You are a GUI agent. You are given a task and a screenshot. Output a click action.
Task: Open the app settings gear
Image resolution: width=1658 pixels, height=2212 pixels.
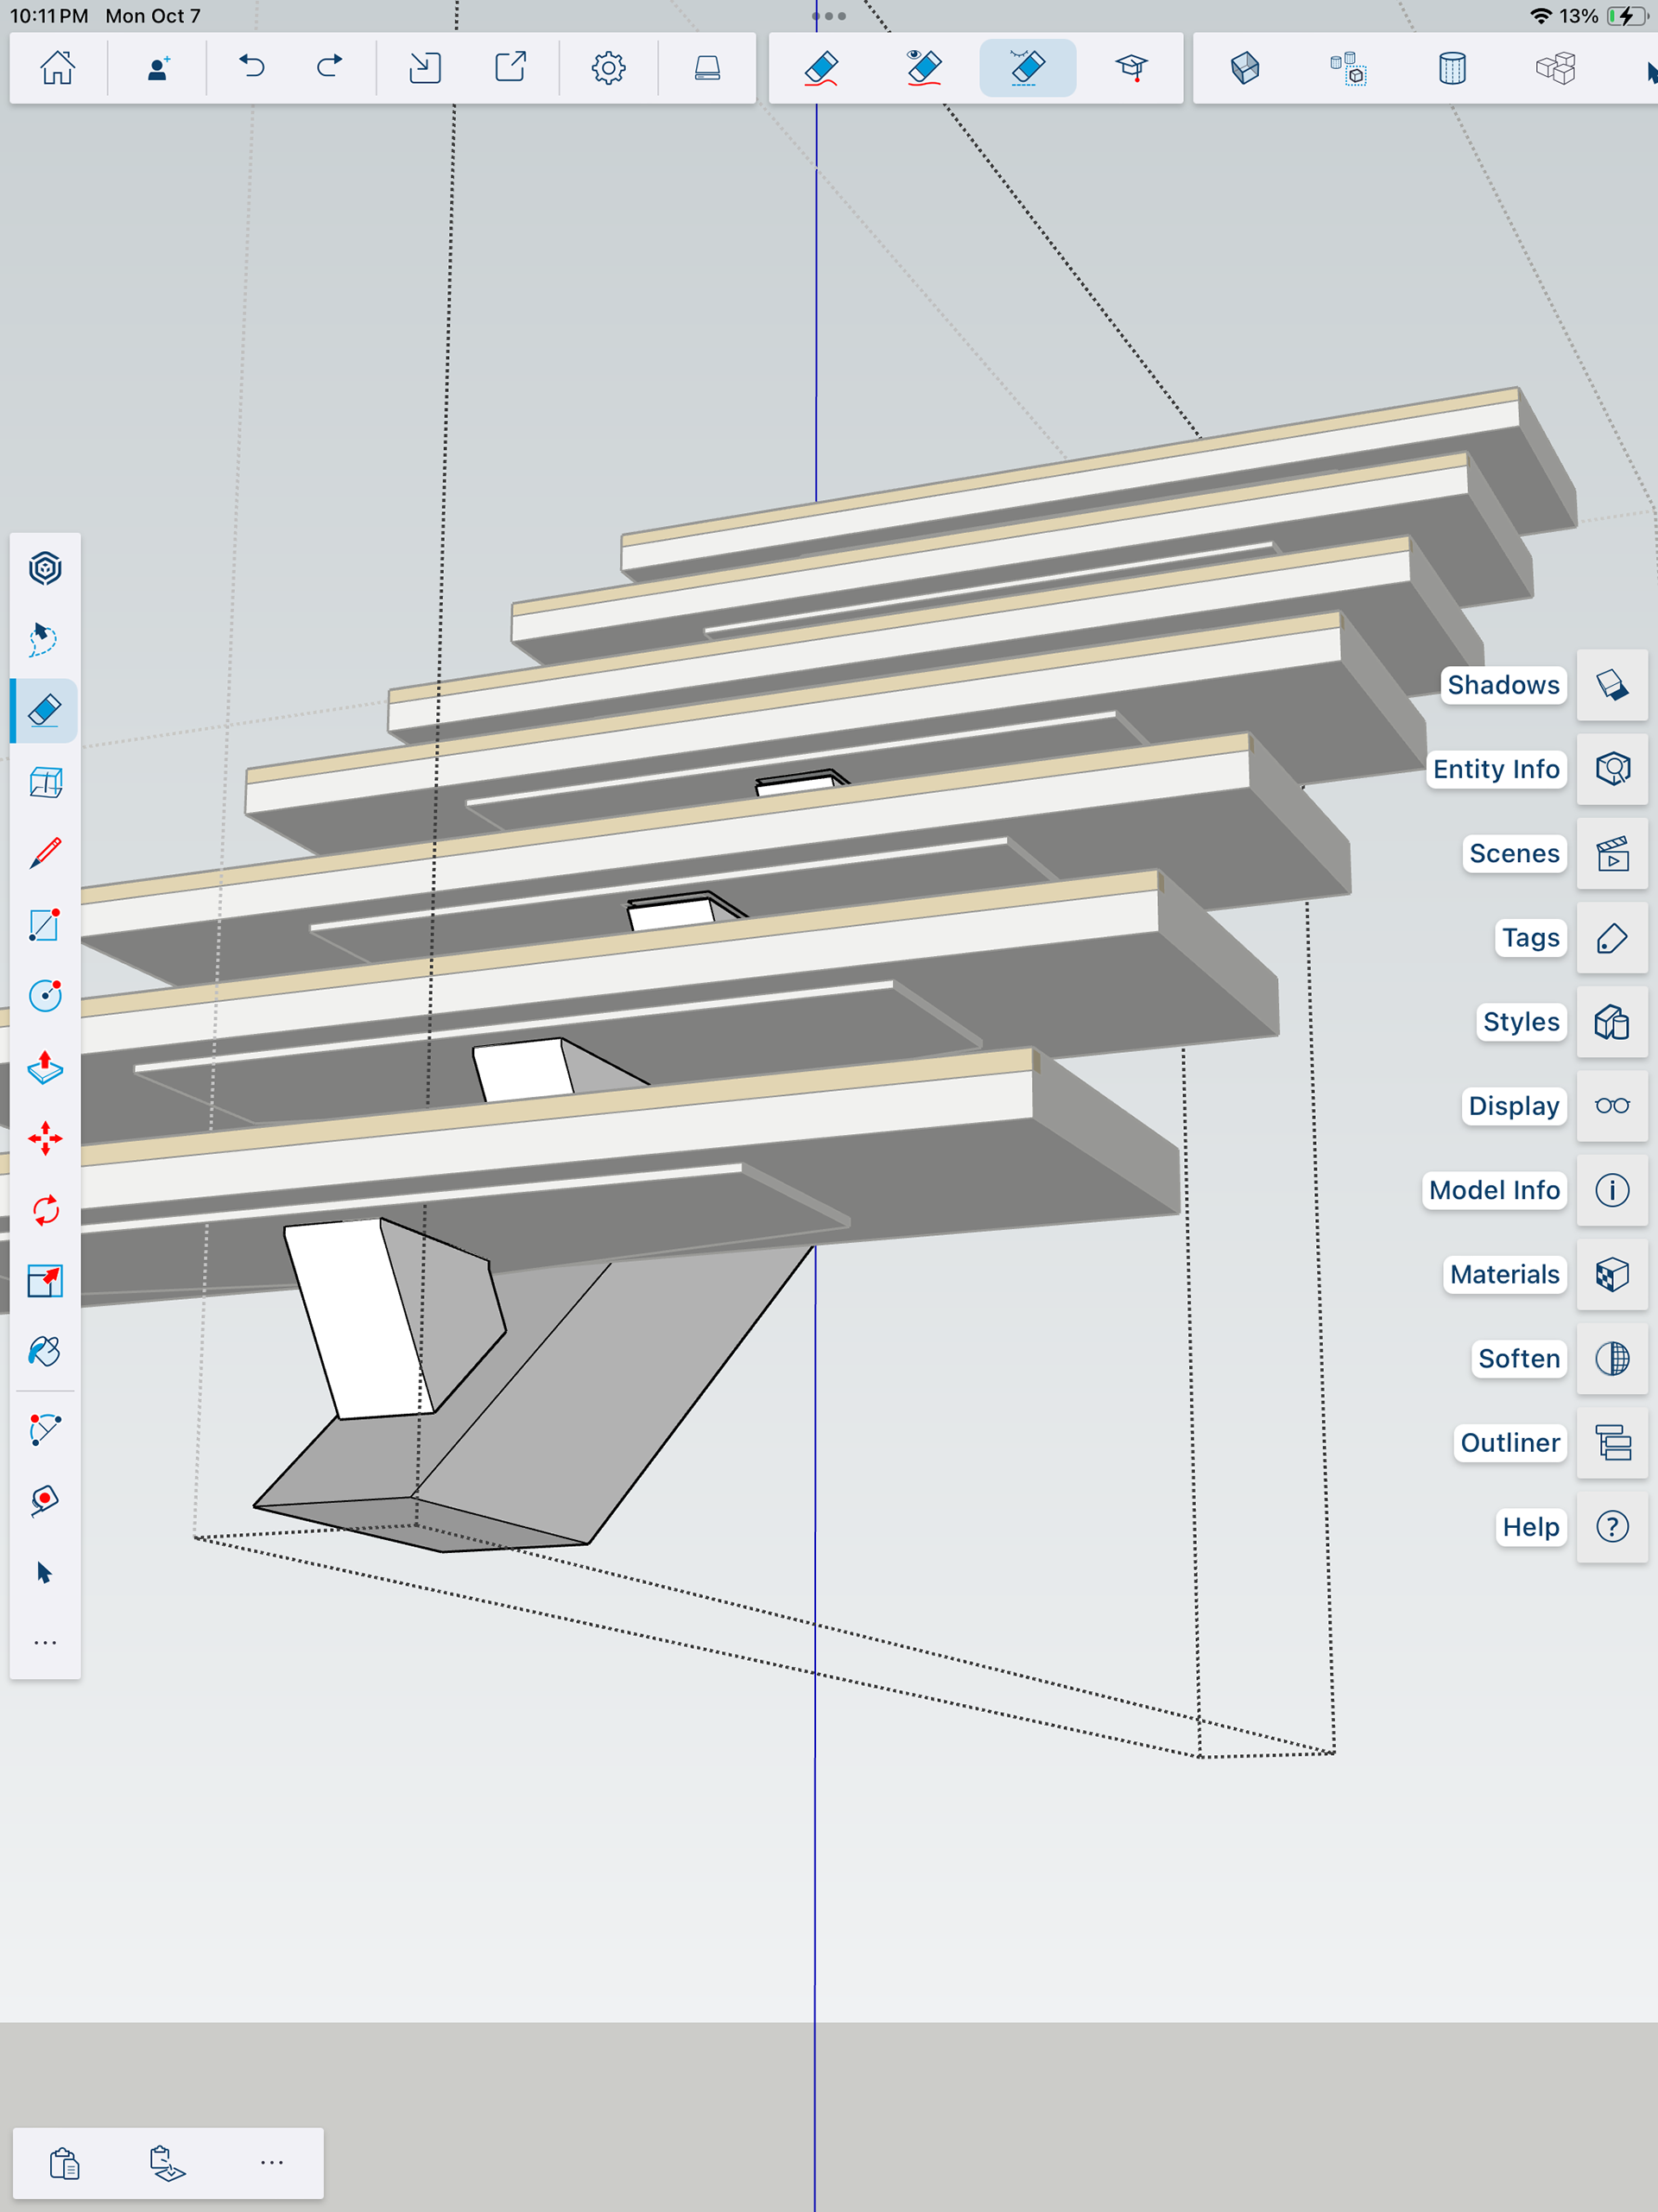pyautogui.click(x=608, y=68)
